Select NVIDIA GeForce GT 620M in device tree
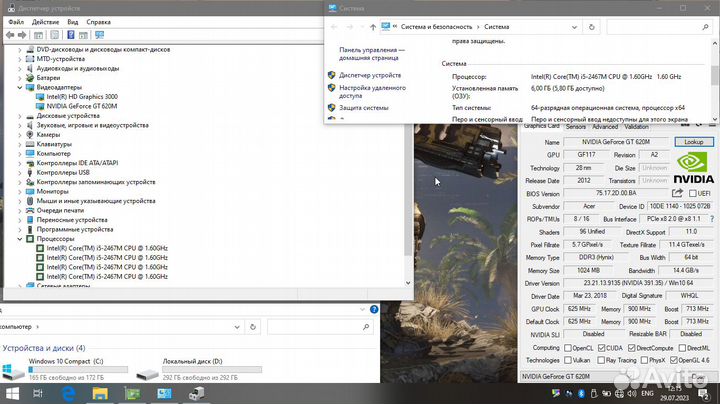This screenshot has height=404, width=720. (x=82, y=106)
